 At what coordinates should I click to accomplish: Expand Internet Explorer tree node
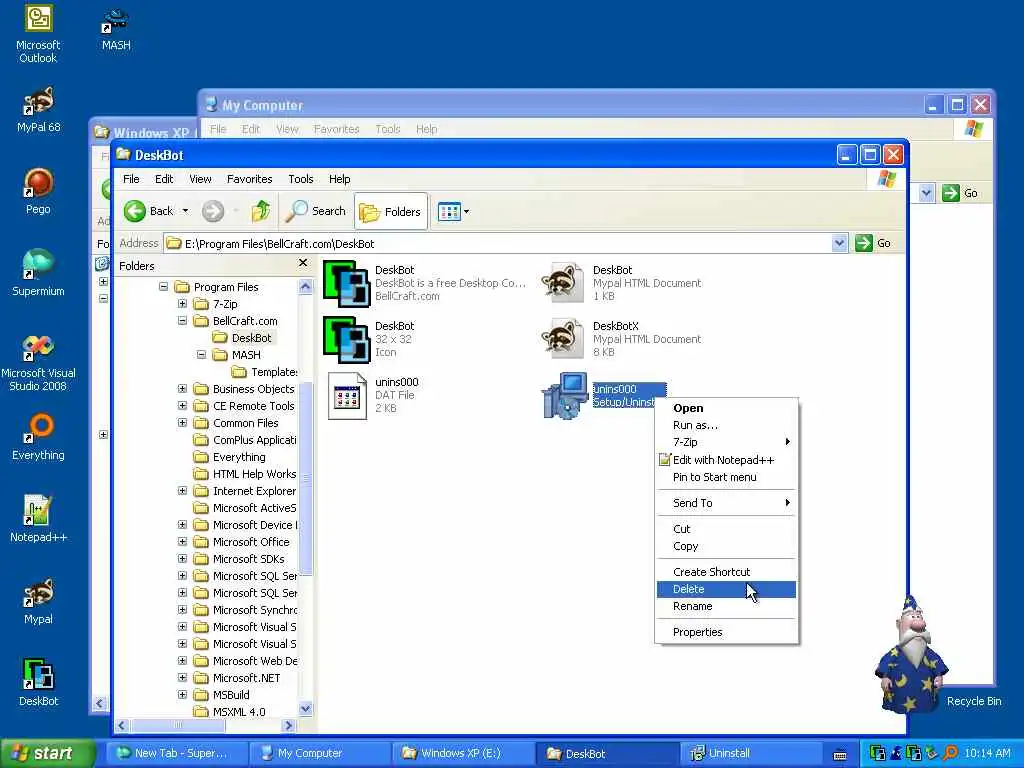pyautogui.click(x=182, y=490)
